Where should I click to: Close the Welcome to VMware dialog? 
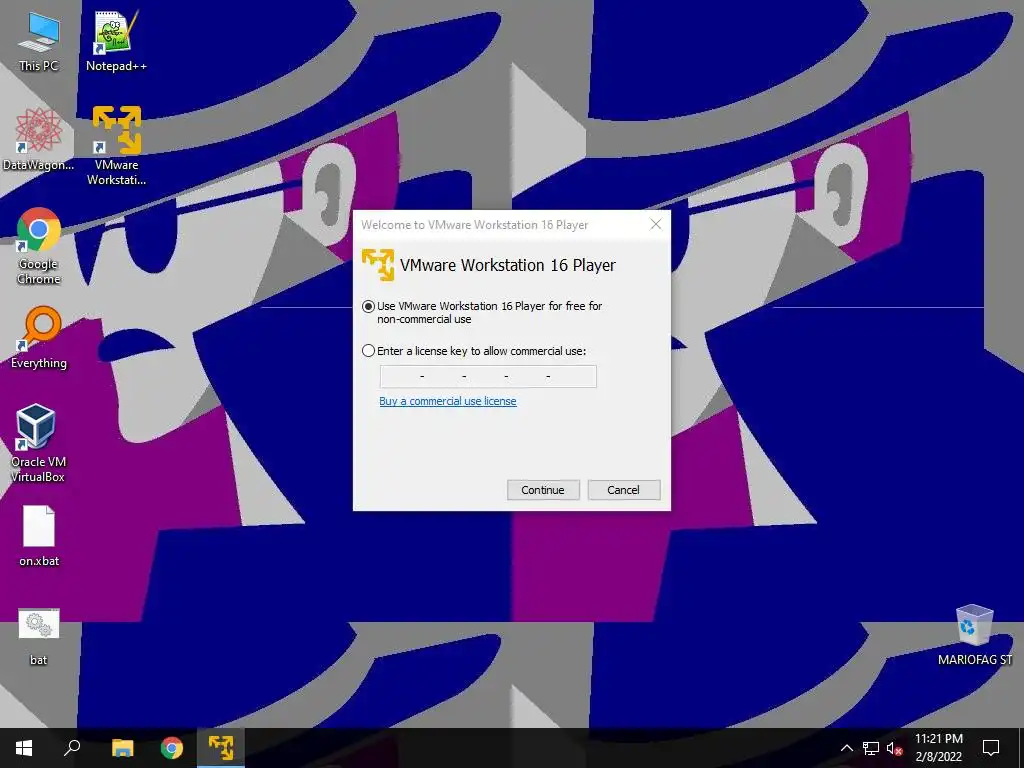click(x=656, y=225)
